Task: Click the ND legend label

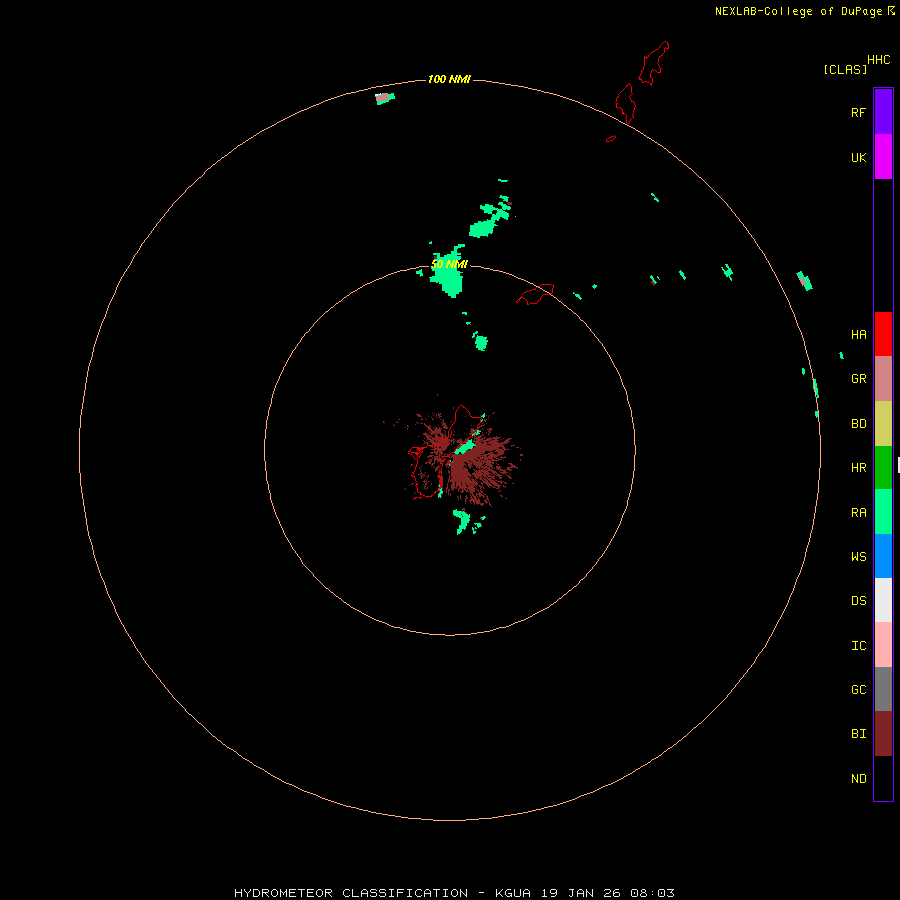Action: click(858, 779)
